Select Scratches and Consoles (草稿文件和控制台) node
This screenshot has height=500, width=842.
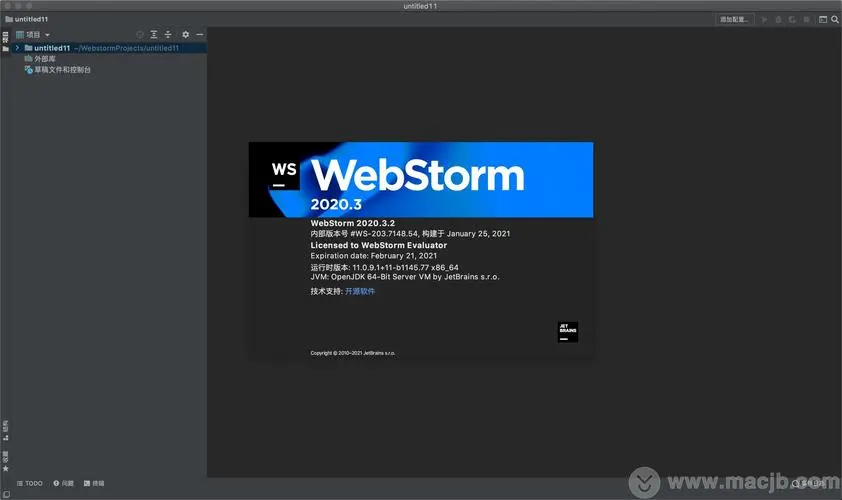[57, 70]
